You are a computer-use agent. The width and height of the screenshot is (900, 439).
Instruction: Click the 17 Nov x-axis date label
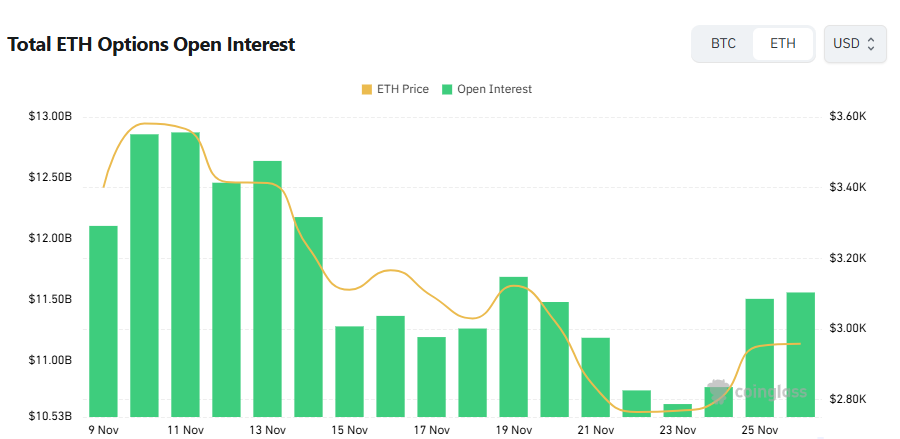(432, 430)
